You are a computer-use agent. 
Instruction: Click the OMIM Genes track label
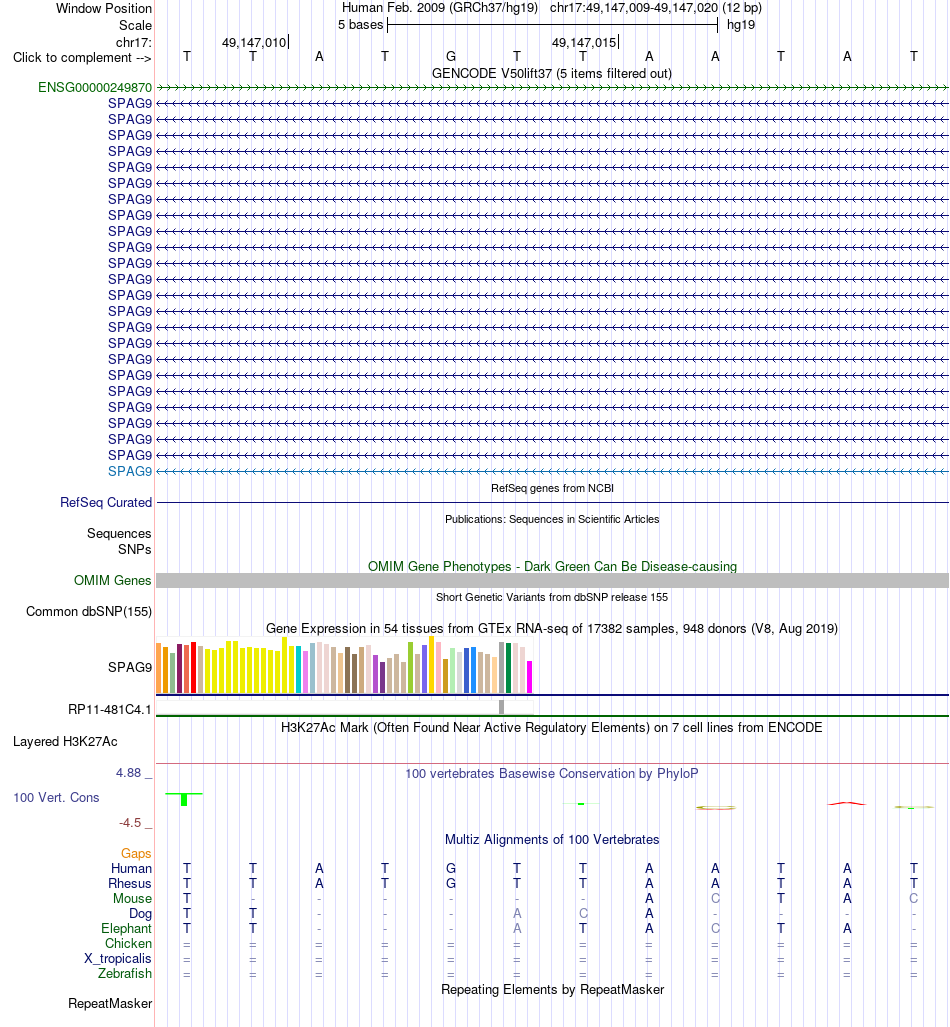tap(113, 580)
